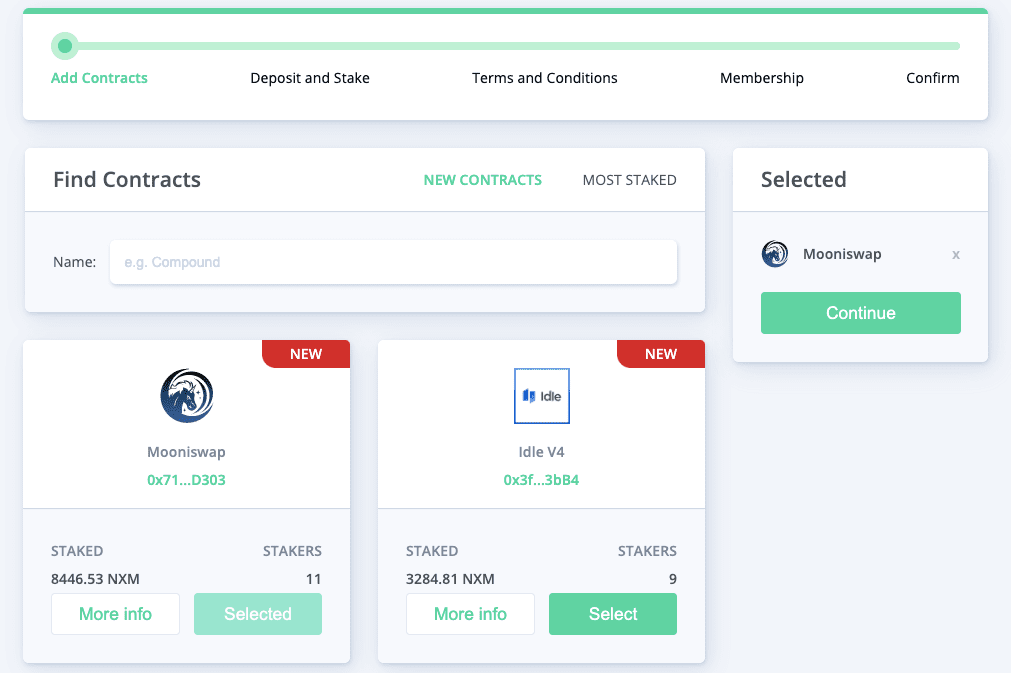1011x673 pixels.
Task: Select the Idle V4 contract
Action: click(x=613, y=614)
